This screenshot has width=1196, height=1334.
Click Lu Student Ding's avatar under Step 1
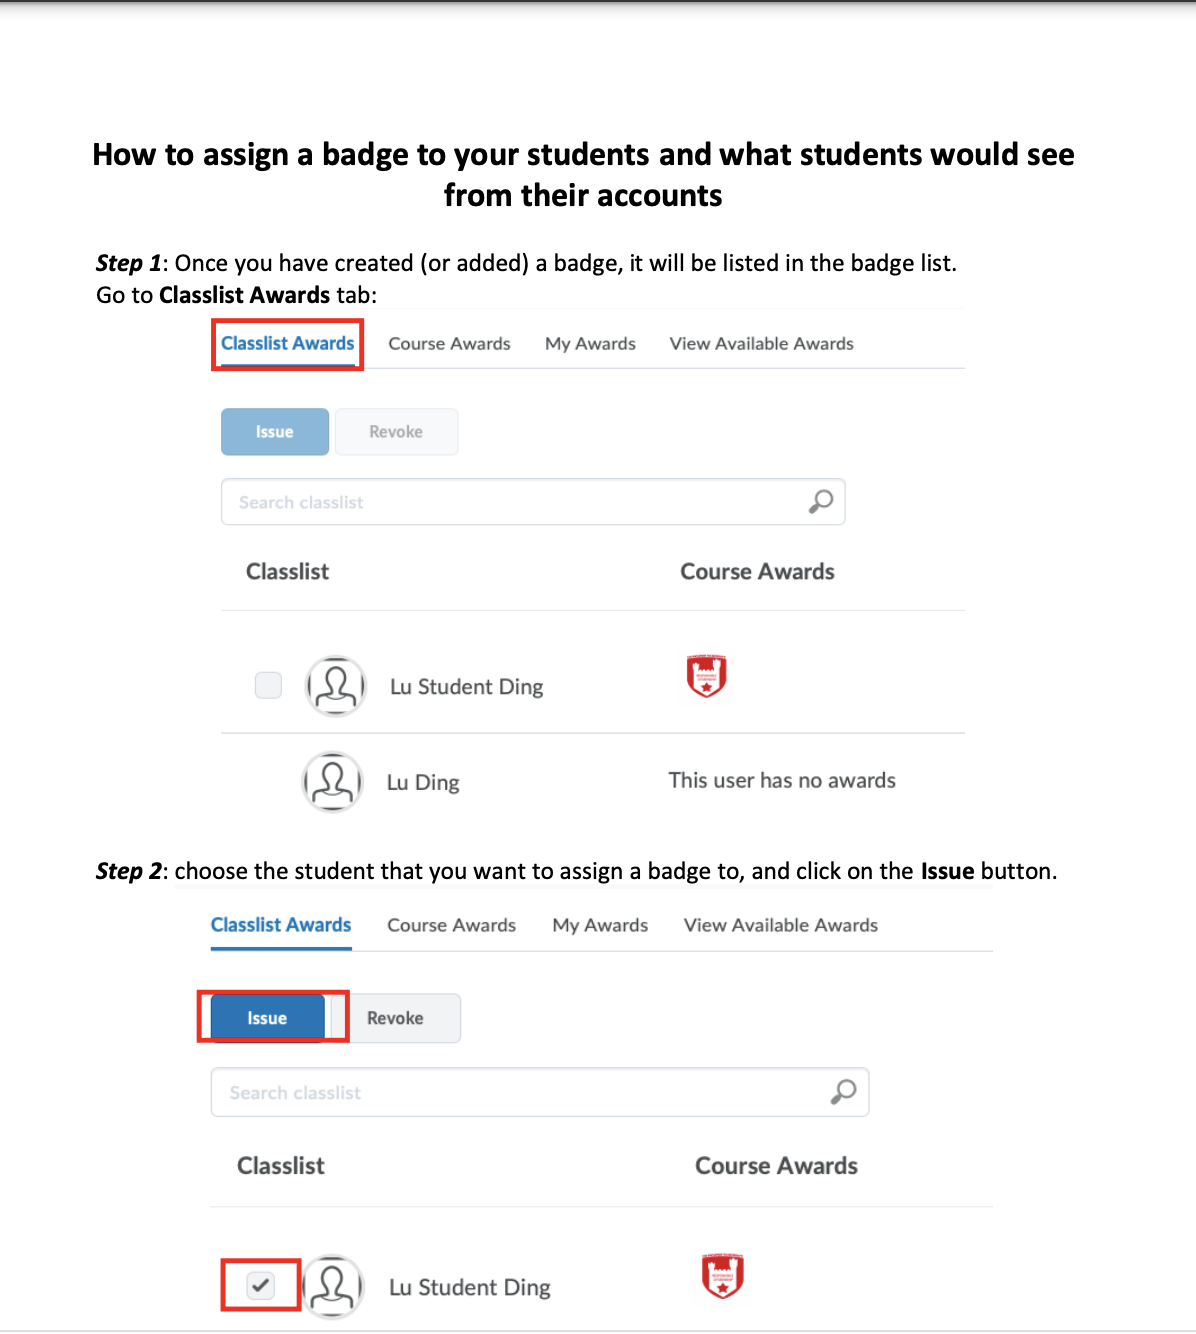(x=336, y=686)
